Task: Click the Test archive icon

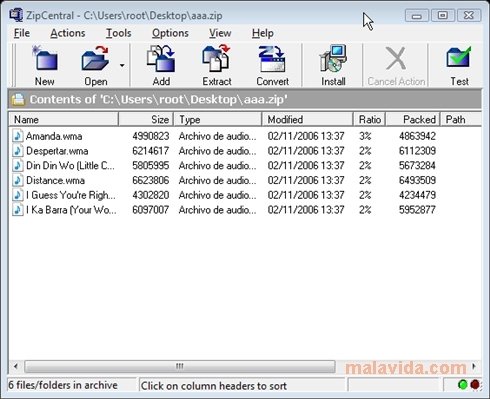Action: pyautogui.click(x=459, y=57)
